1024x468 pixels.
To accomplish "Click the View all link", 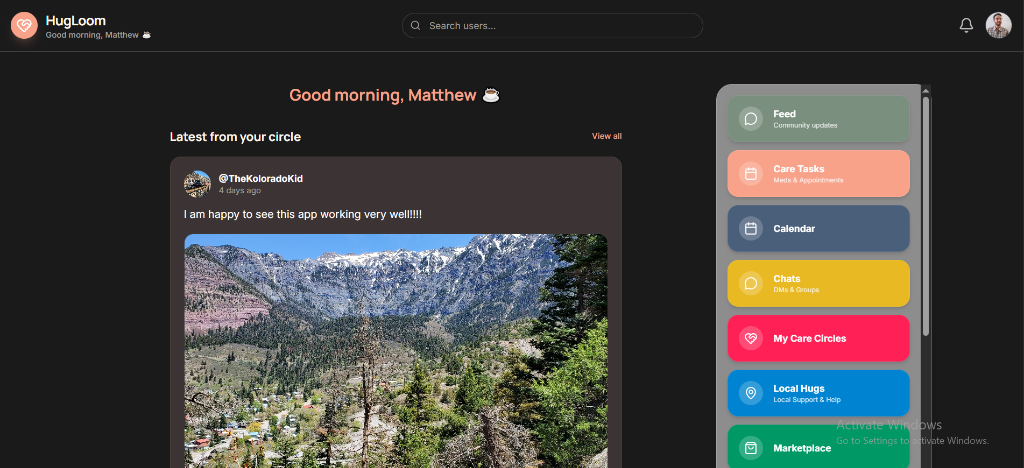I will [606, 136].
